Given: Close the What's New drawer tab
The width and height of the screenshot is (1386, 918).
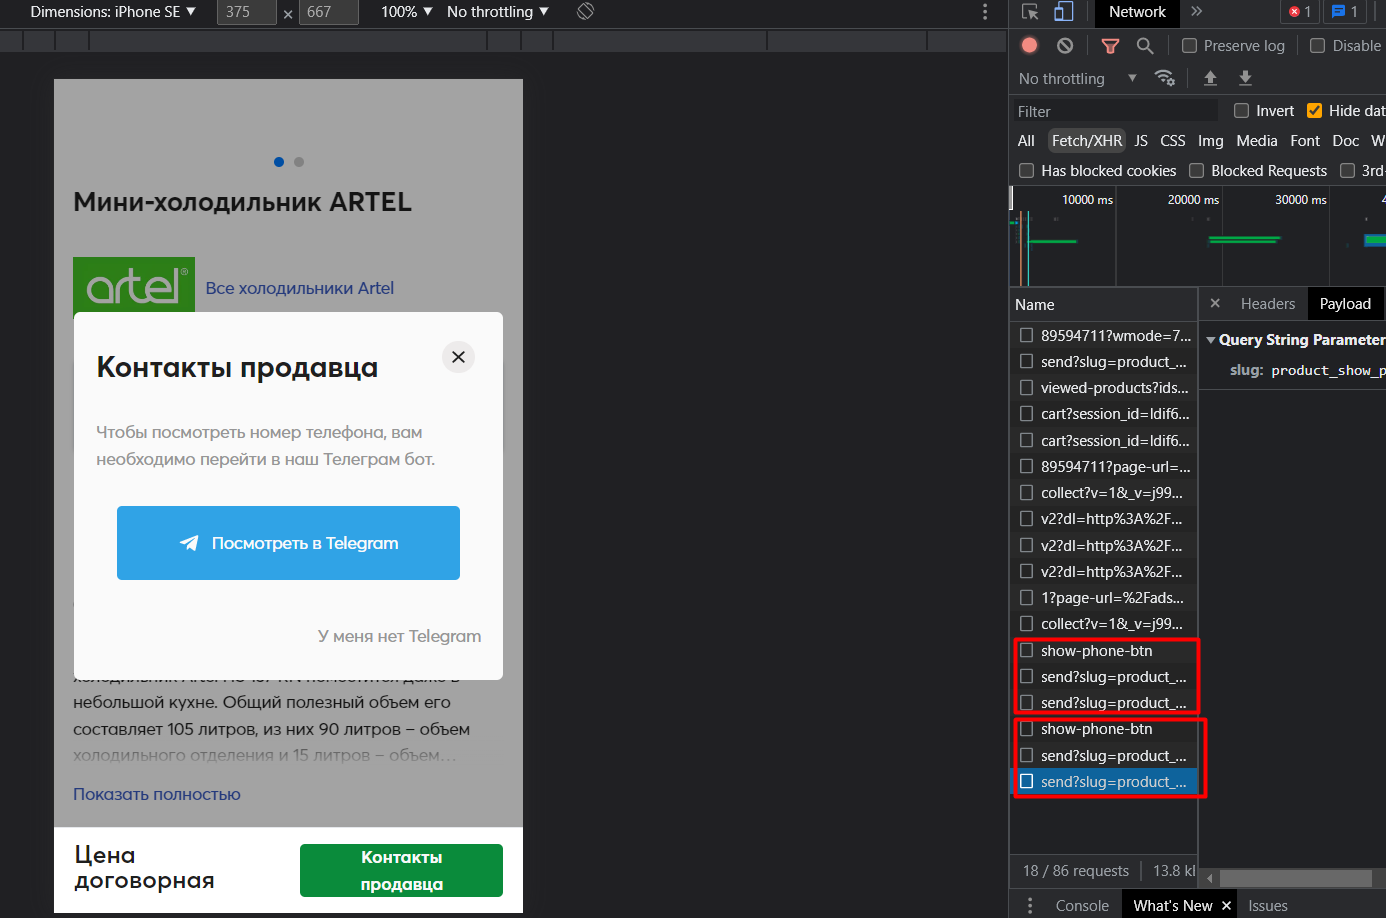Looking at the screenshot, I should click(1226, 906).
